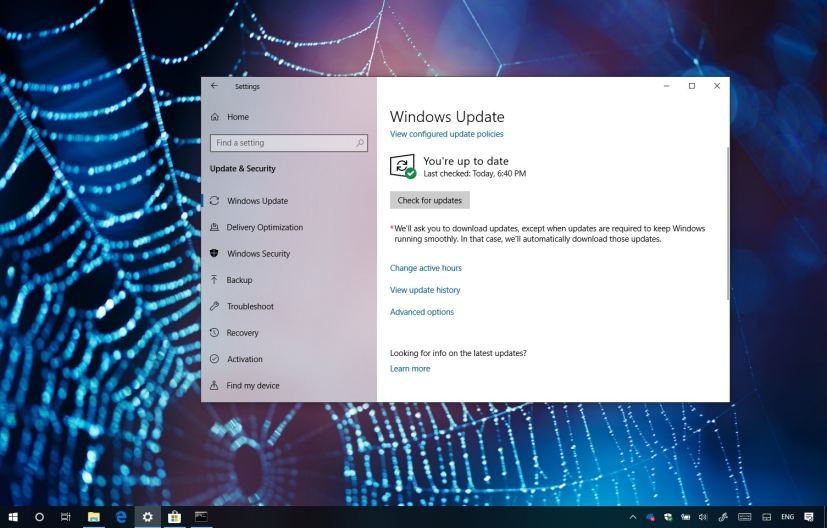Click the Troubleshoot wrench icon
827x528 pixels.
point(214,306)
